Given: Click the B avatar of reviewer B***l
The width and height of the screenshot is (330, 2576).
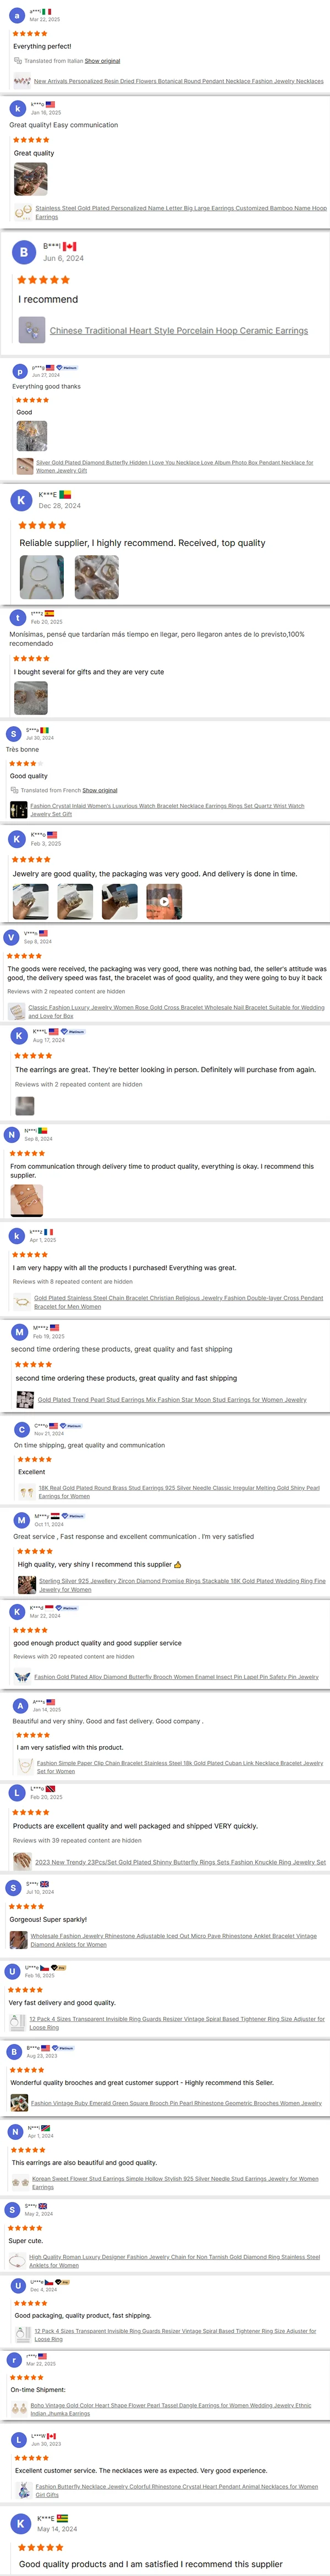Looking at the screenshot, I should [x=24, y=251].
